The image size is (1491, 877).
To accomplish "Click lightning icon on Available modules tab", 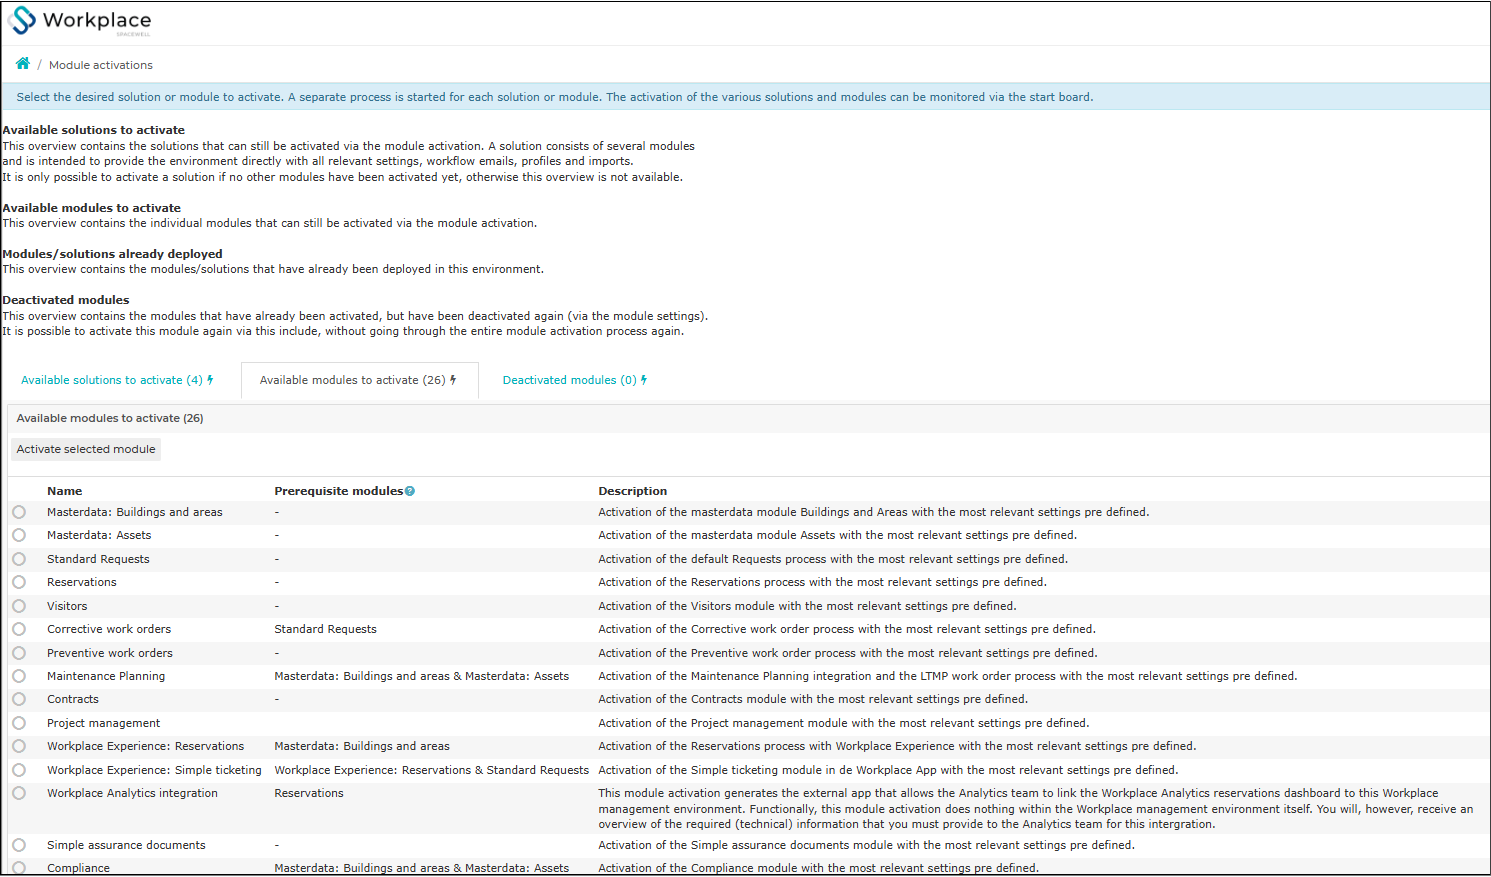I will coord(453,380).
